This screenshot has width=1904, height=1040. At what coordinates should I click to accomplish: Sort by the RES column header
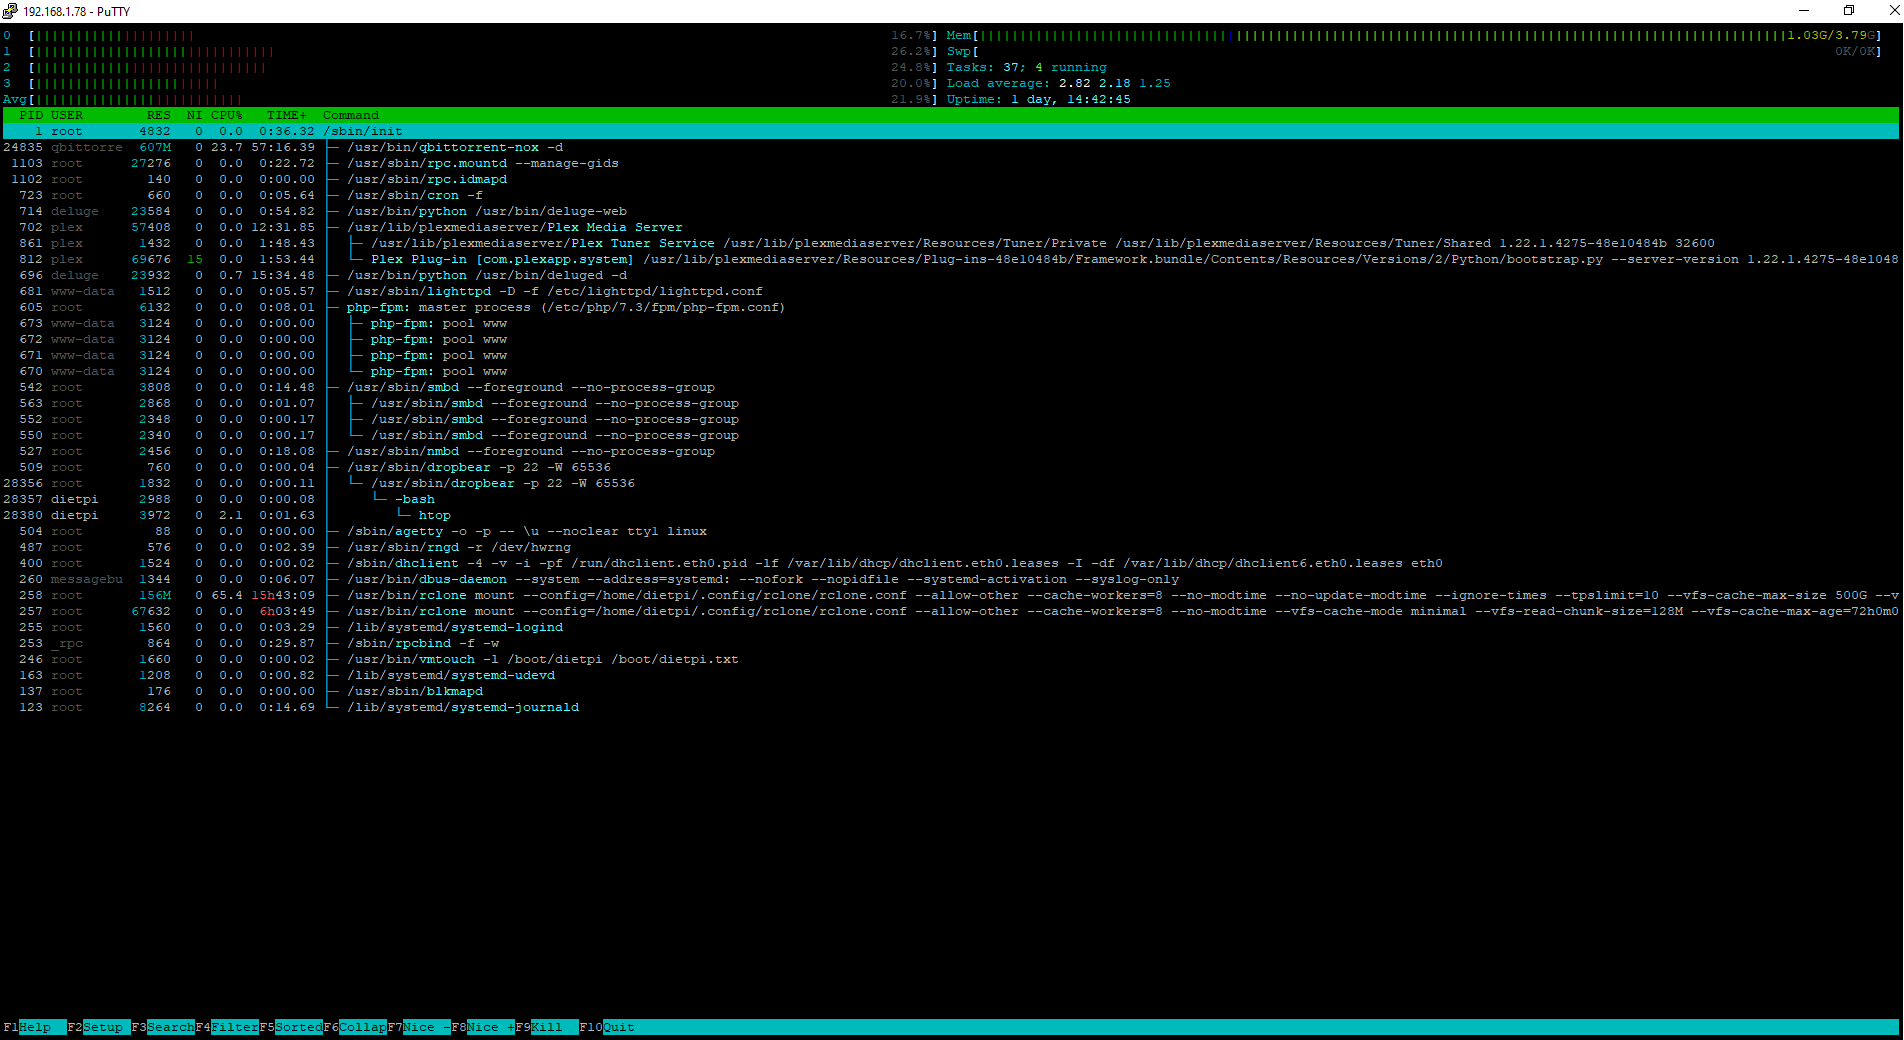click(x=159, y=115)
